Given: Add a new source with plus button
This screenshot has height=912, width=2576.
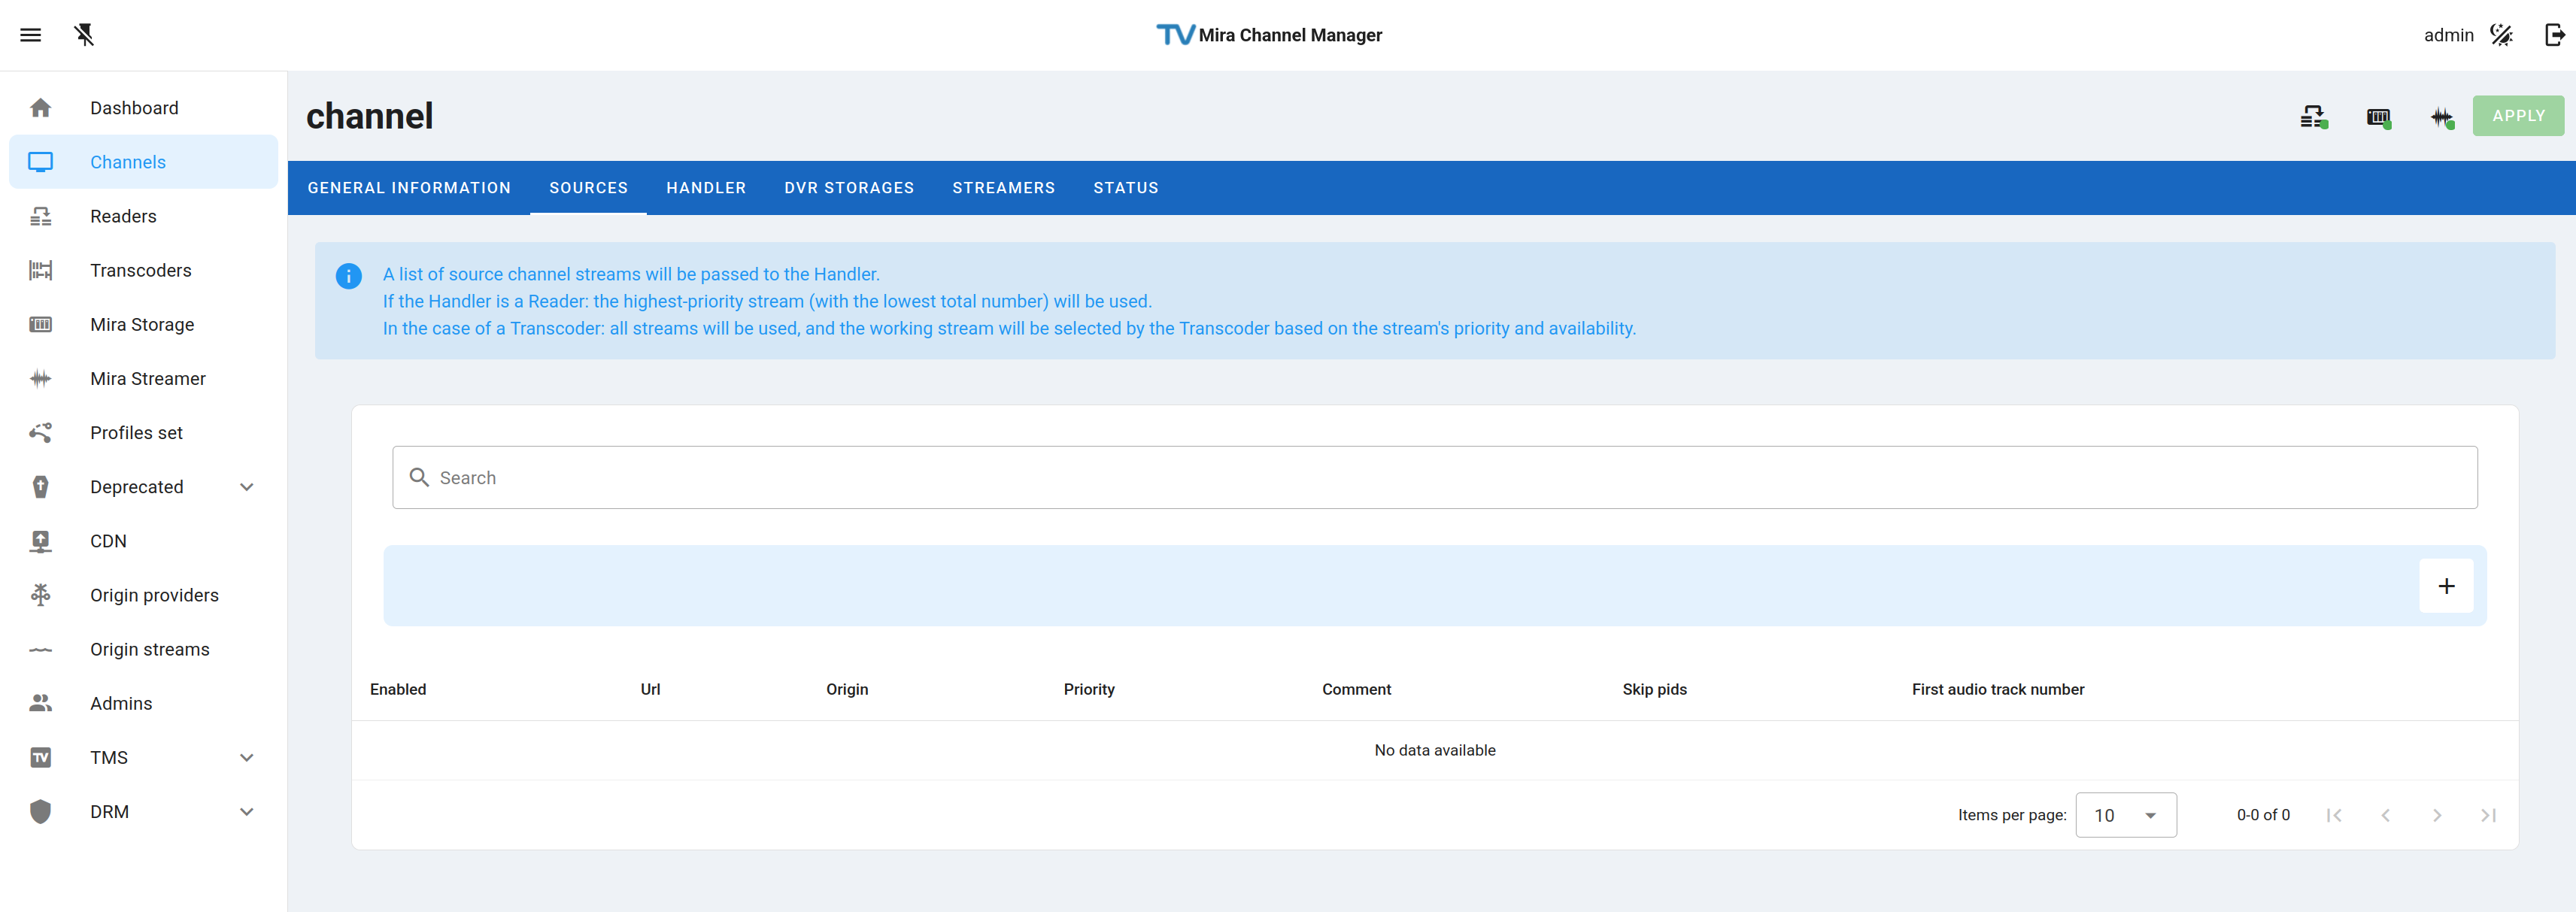Looking at the screenshot, I should coord(2445,586).
